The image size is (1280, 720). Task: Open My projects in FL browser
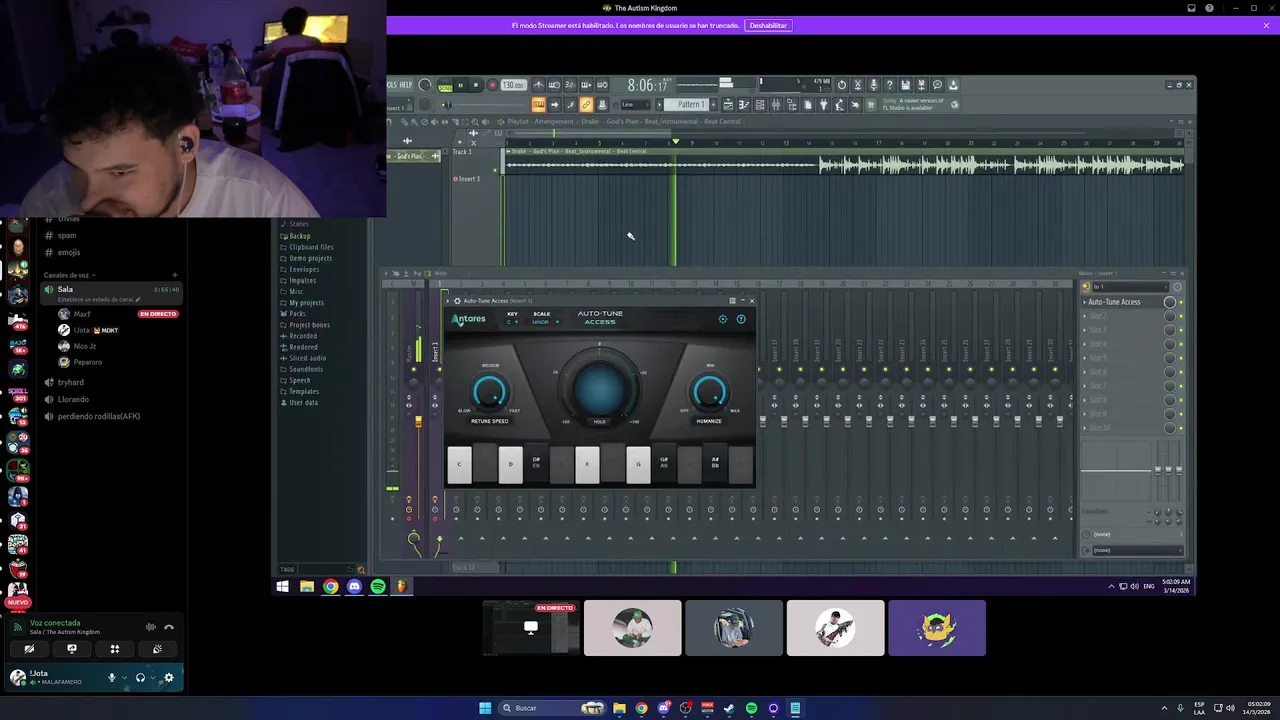(302, 302)
